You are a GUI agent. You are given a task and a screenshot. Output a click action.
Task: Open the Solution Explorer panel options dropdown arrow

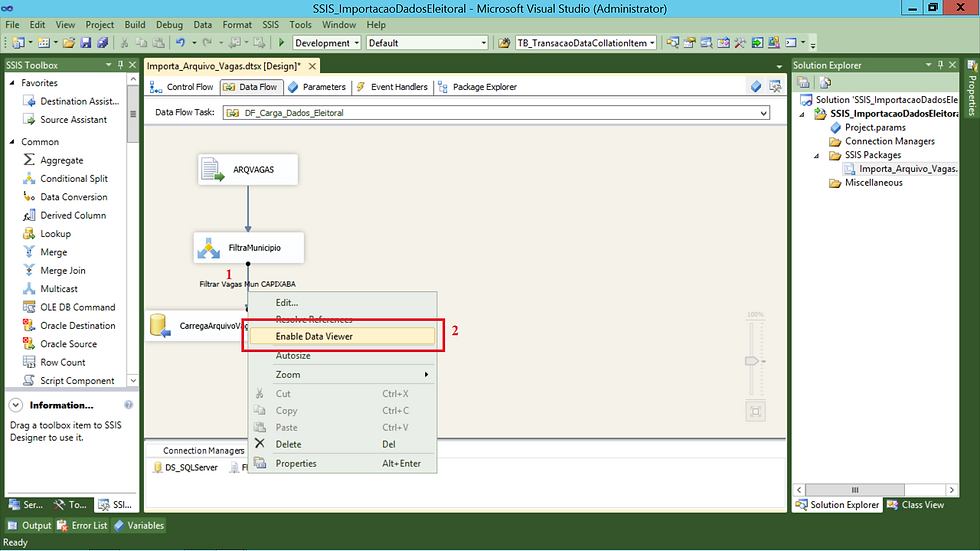pos(929,64)
